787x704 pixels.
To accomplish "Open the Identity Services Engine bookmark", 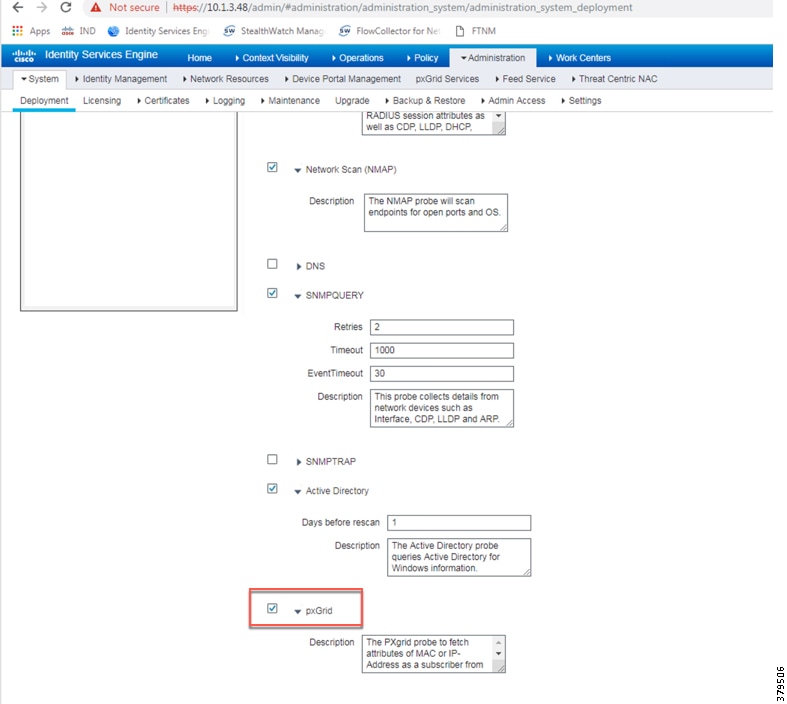I will point(158,31).
